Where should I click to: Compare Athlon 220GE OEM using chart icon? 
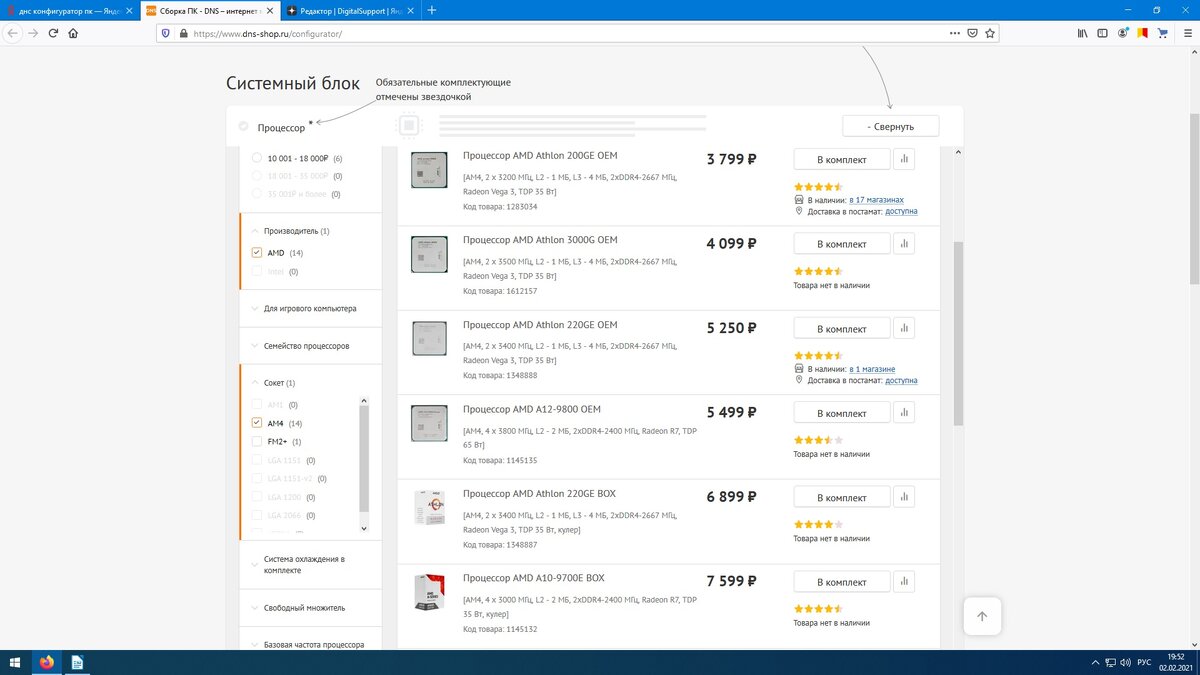(904, 328)
